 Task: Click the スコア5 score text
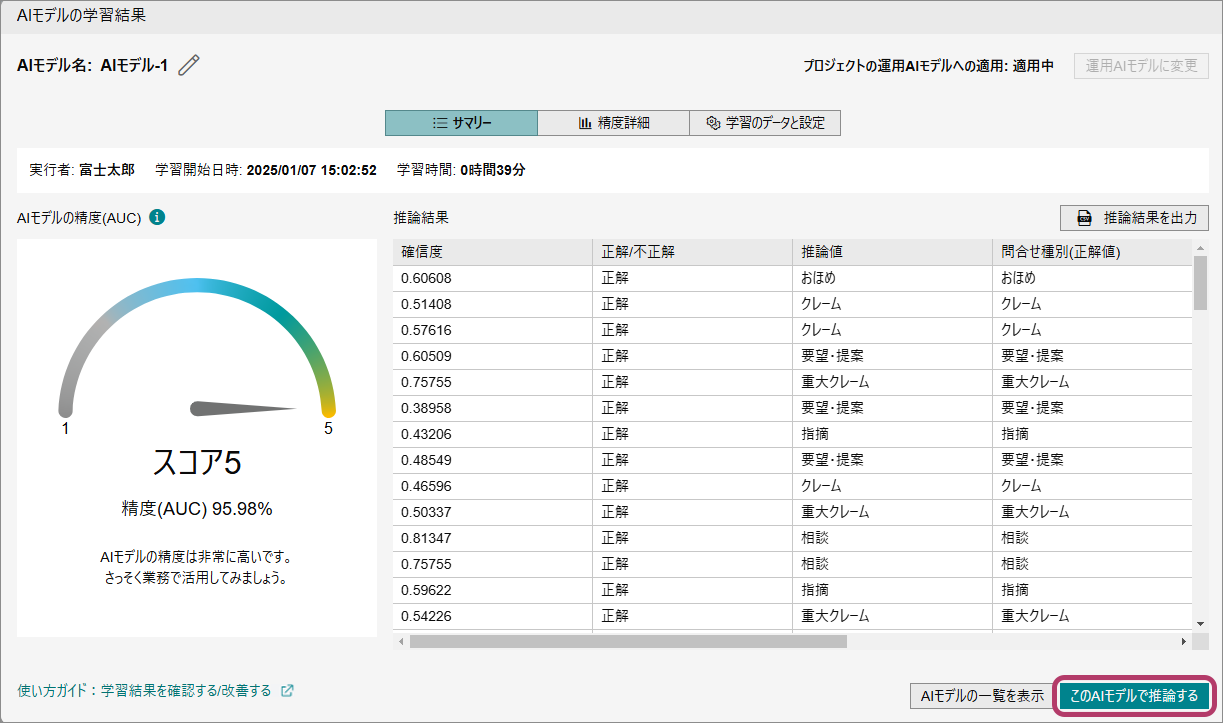[x=197, y=462]
